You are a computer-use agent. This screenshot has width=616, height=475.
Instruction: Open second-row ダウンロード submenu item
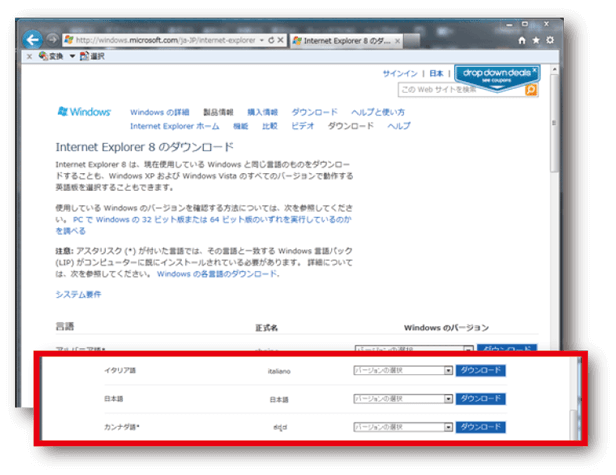(x=350, y=126)
